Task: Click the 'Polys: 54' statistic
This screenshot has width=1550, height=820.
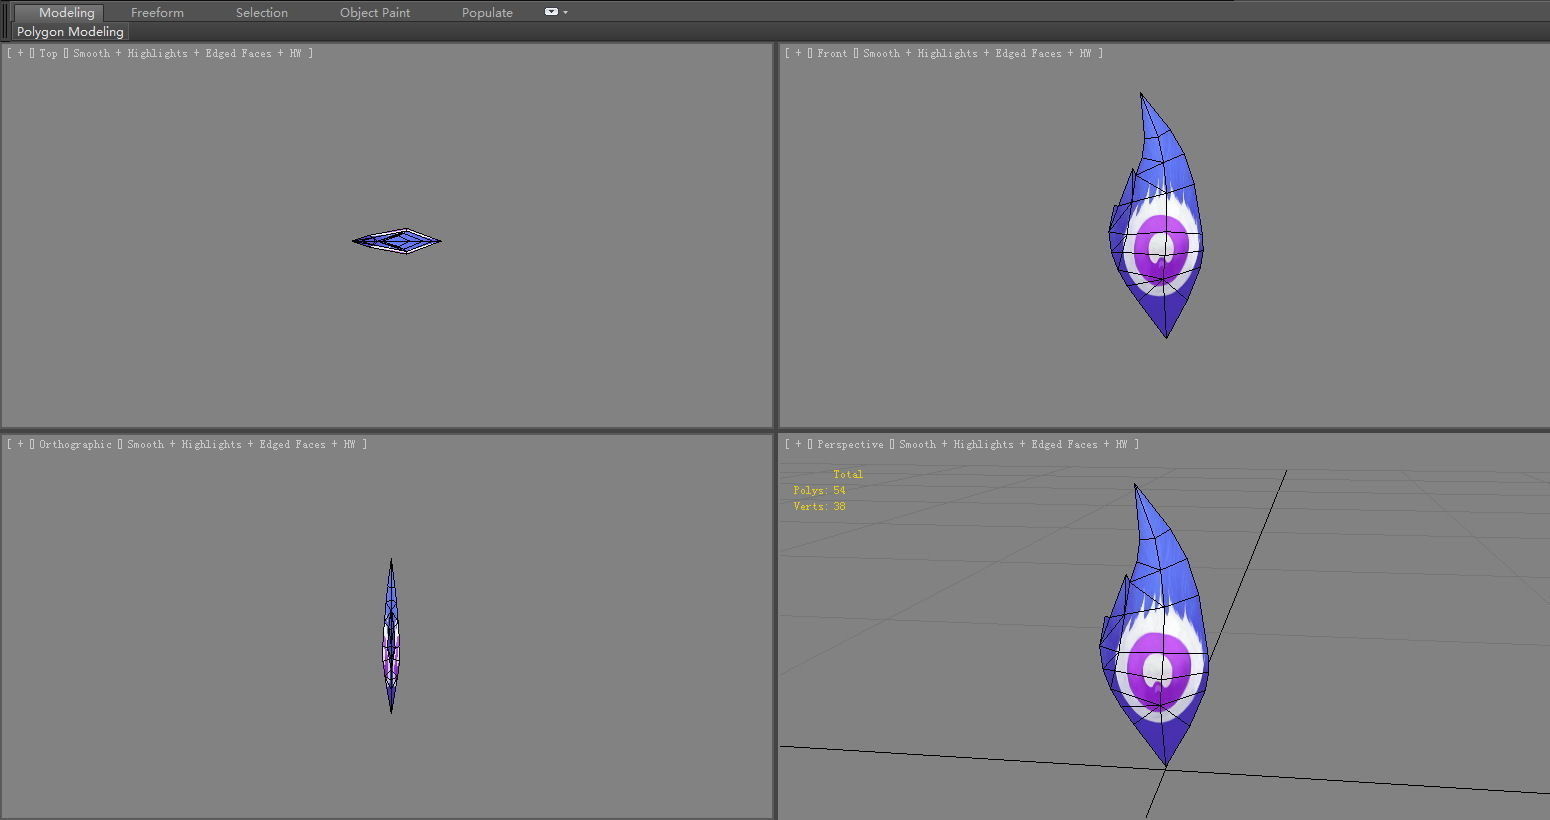Action: click(x=819, y=490)
